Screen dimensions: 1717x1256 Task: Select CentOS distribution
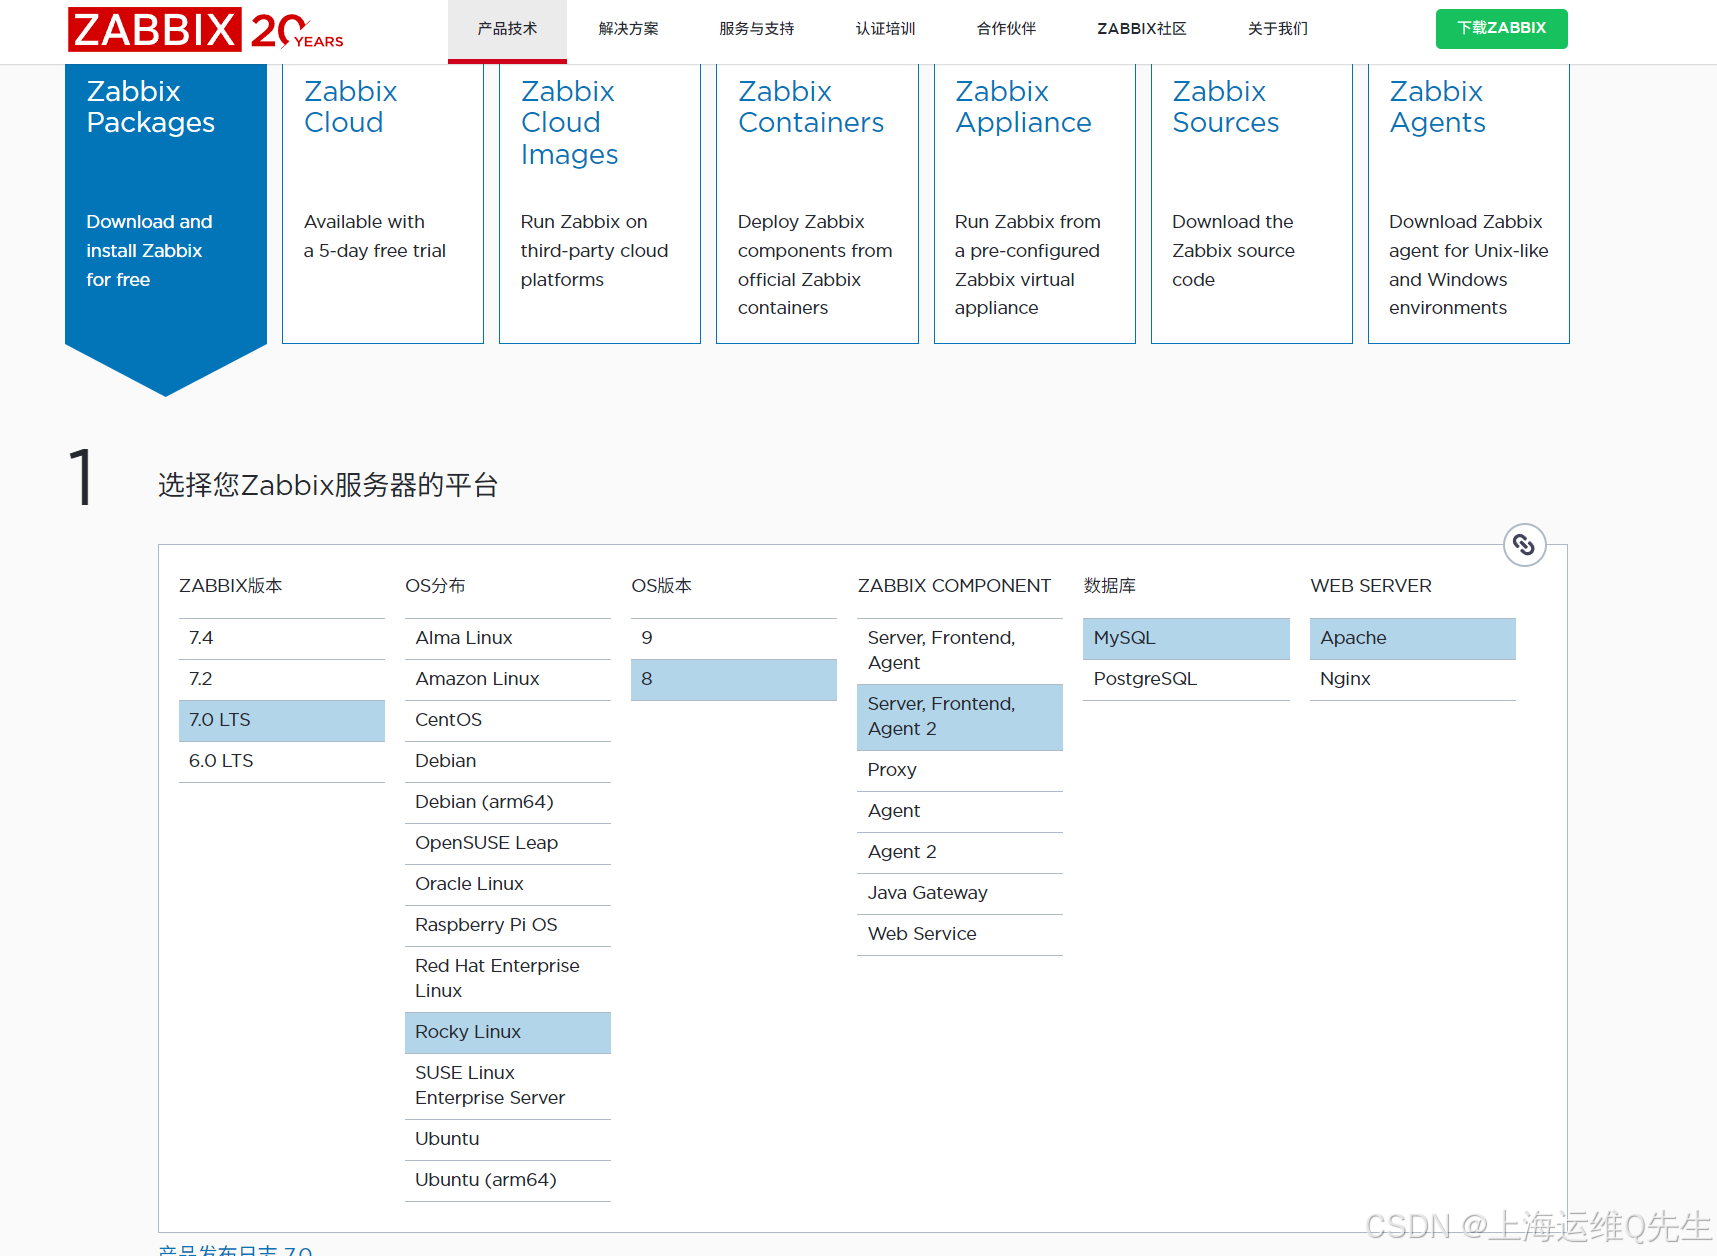click(508, 720)
